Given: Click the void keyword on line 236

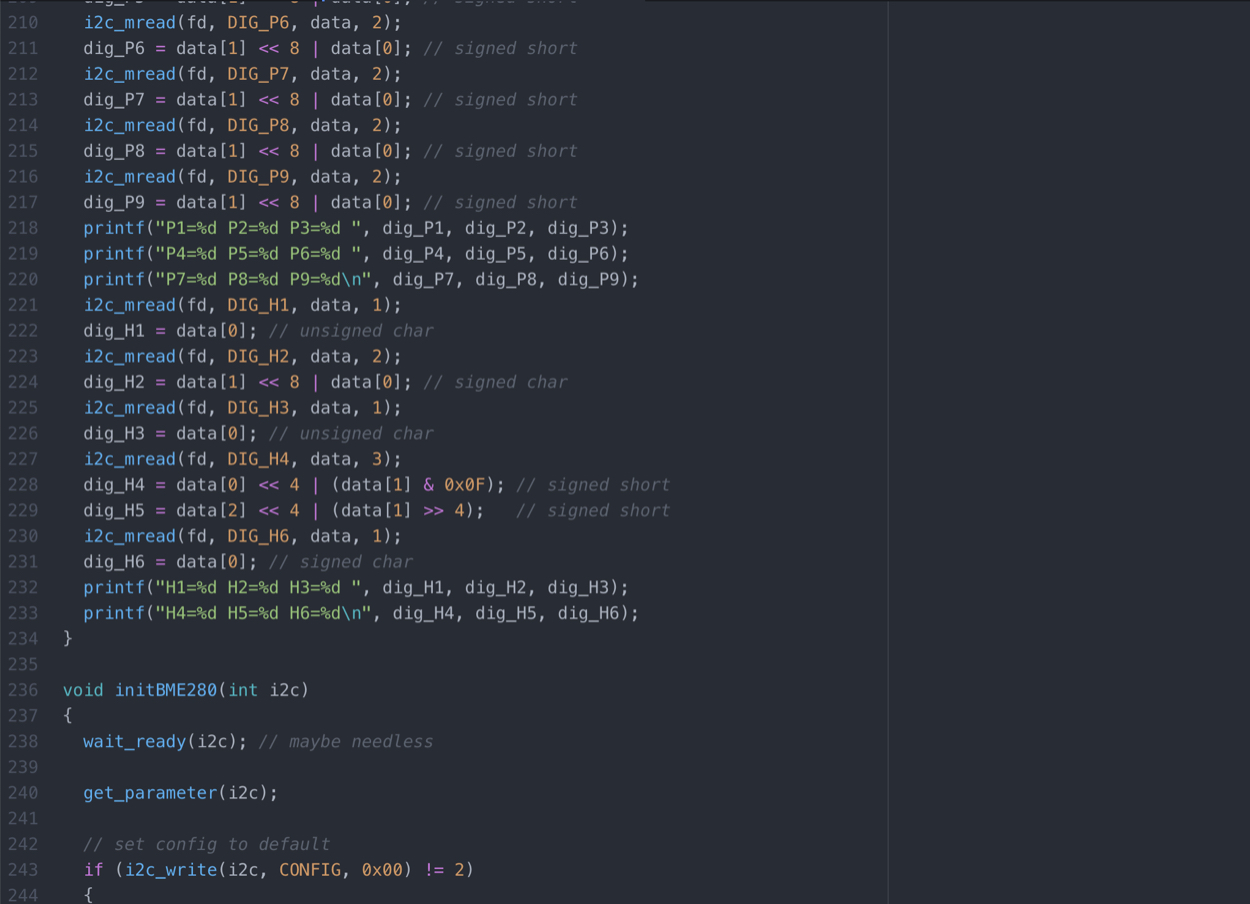Looking at the screenshot, I should (83, 690).
